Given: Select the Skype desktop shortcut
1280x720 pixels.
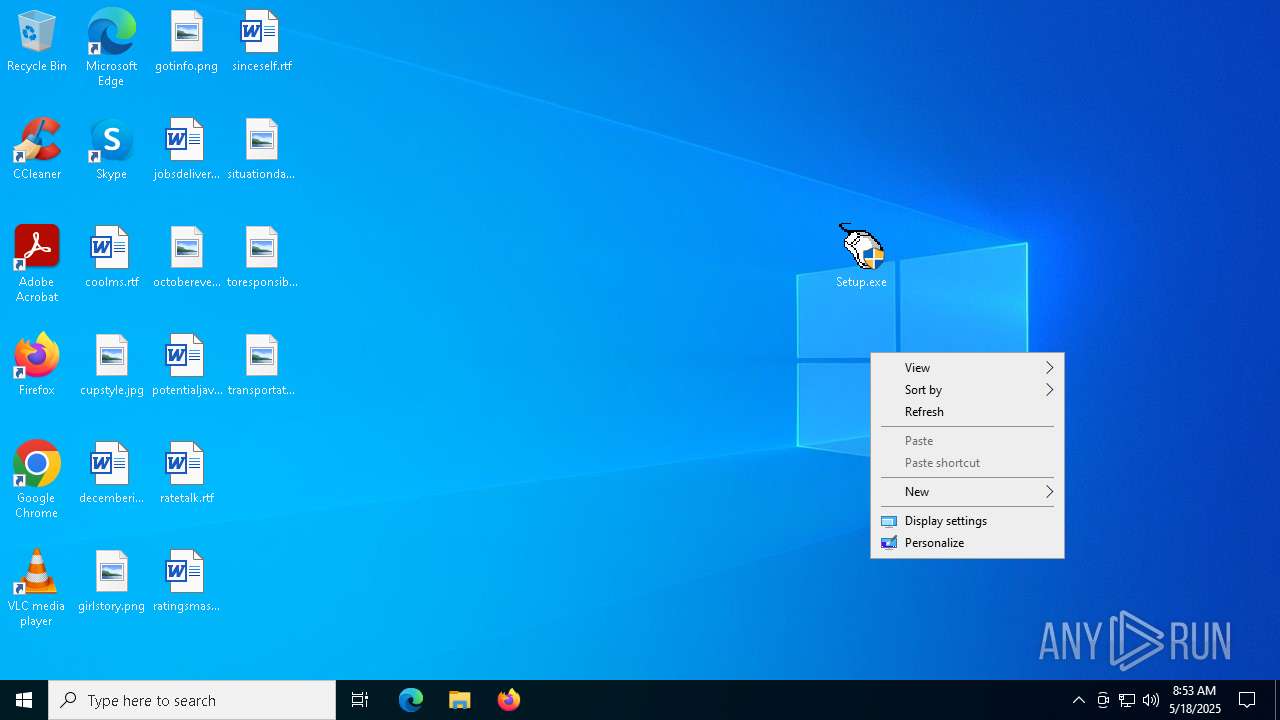Looking at the screenshot, I should (x=111, y=150).
